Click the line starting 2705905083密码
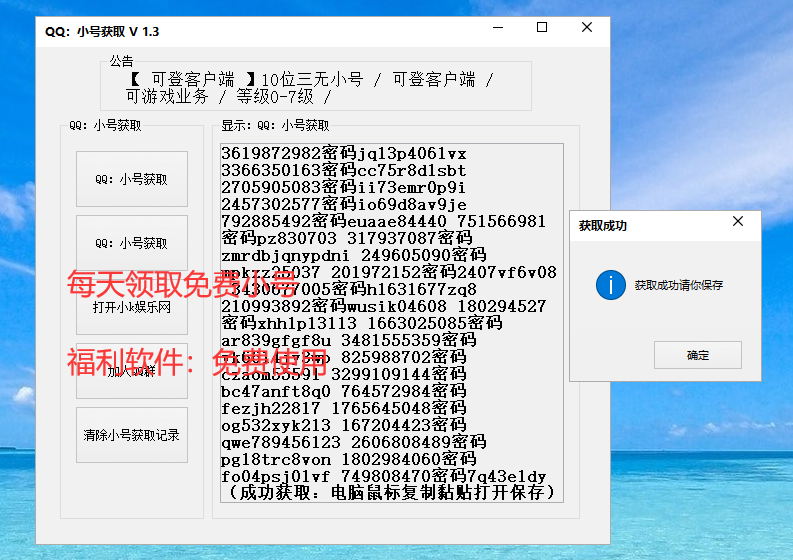 pyautogui.click(x=343, y=187)
